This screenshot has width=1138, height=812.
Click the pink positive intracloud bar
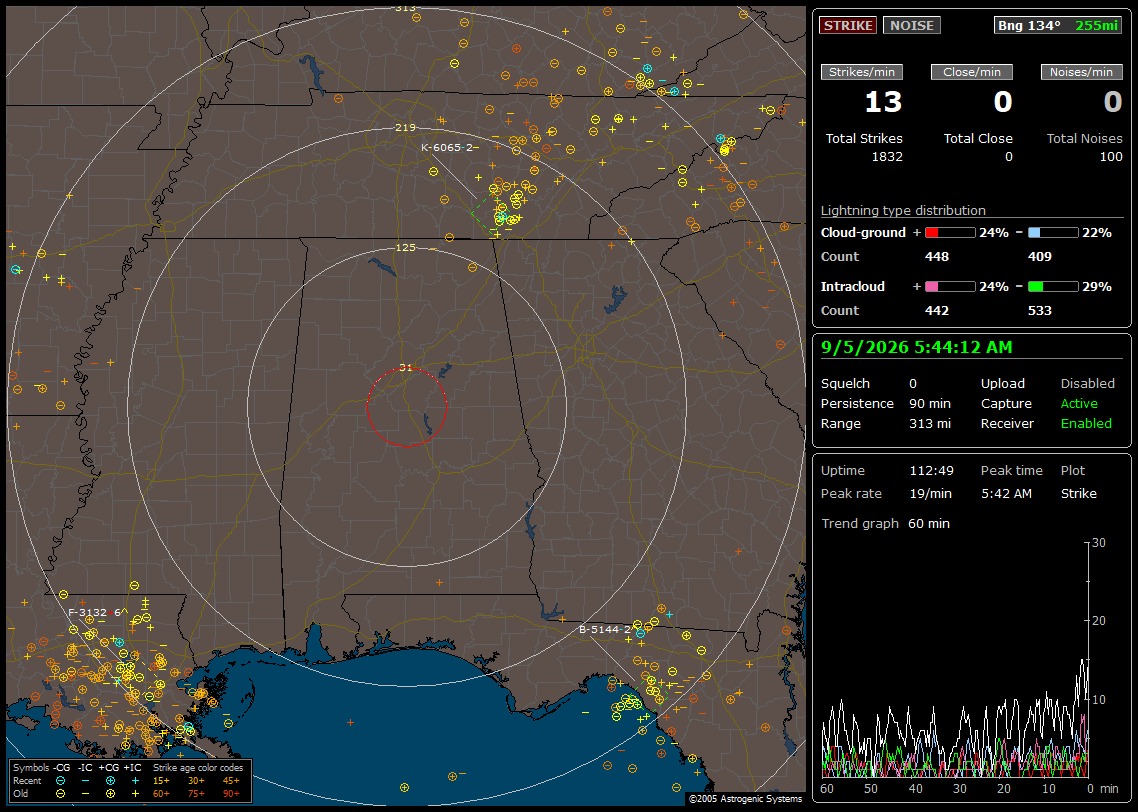[950, 287]
